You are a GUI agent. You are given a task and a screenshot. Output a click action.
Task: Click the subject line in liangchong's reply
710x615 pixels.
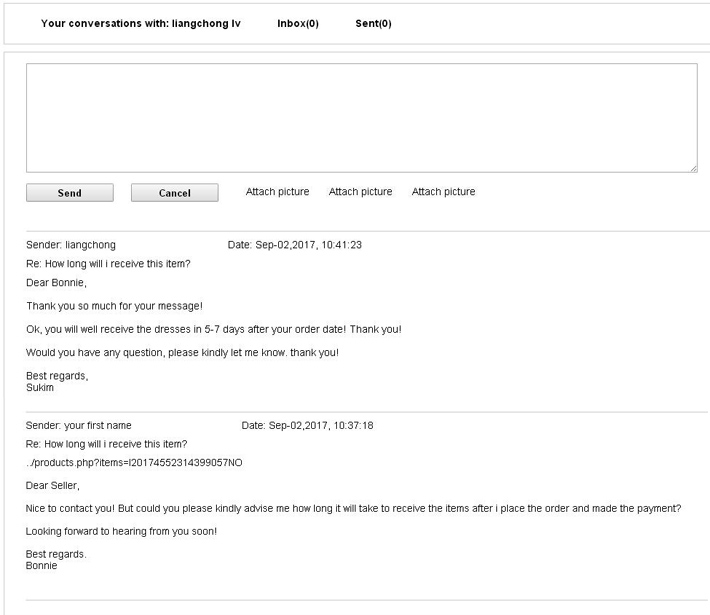pos(108,264)
